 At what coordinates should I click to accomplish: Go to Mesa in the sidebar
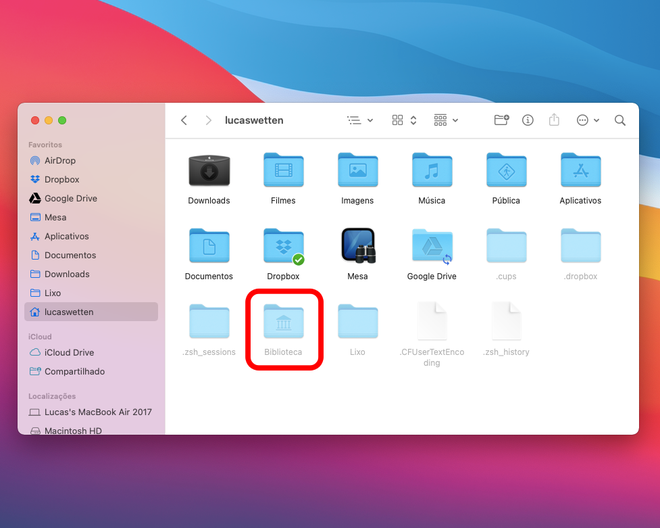[91, 217]
